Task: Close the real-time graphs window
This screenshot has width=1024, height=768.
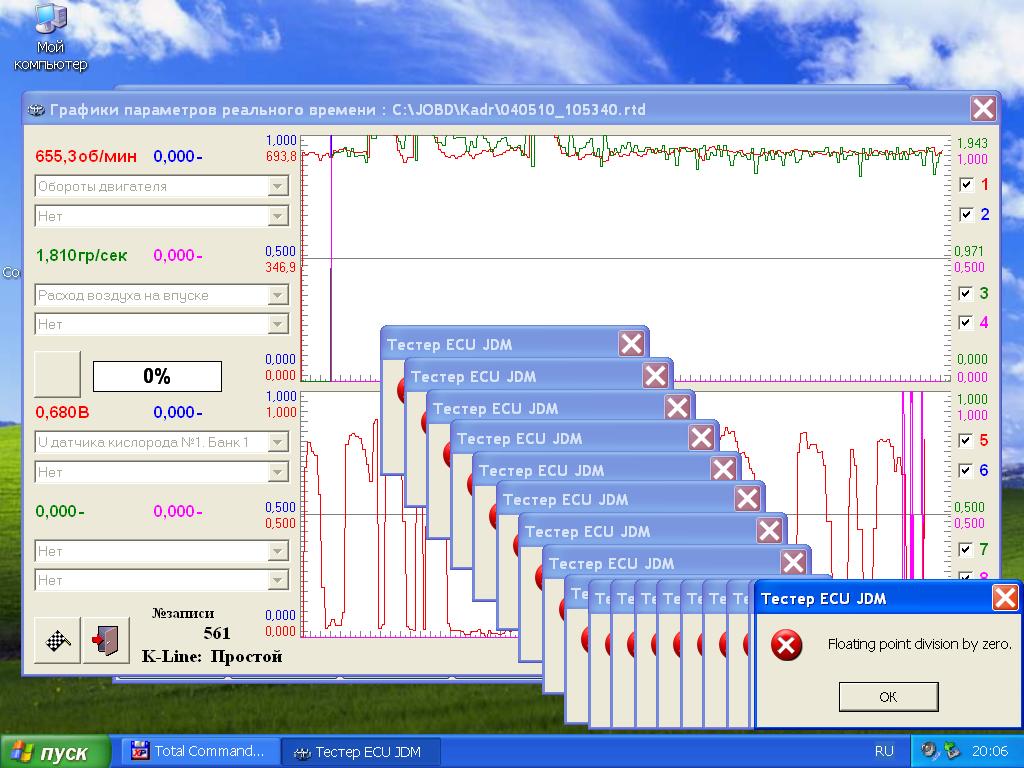Action: pos(983,109)
